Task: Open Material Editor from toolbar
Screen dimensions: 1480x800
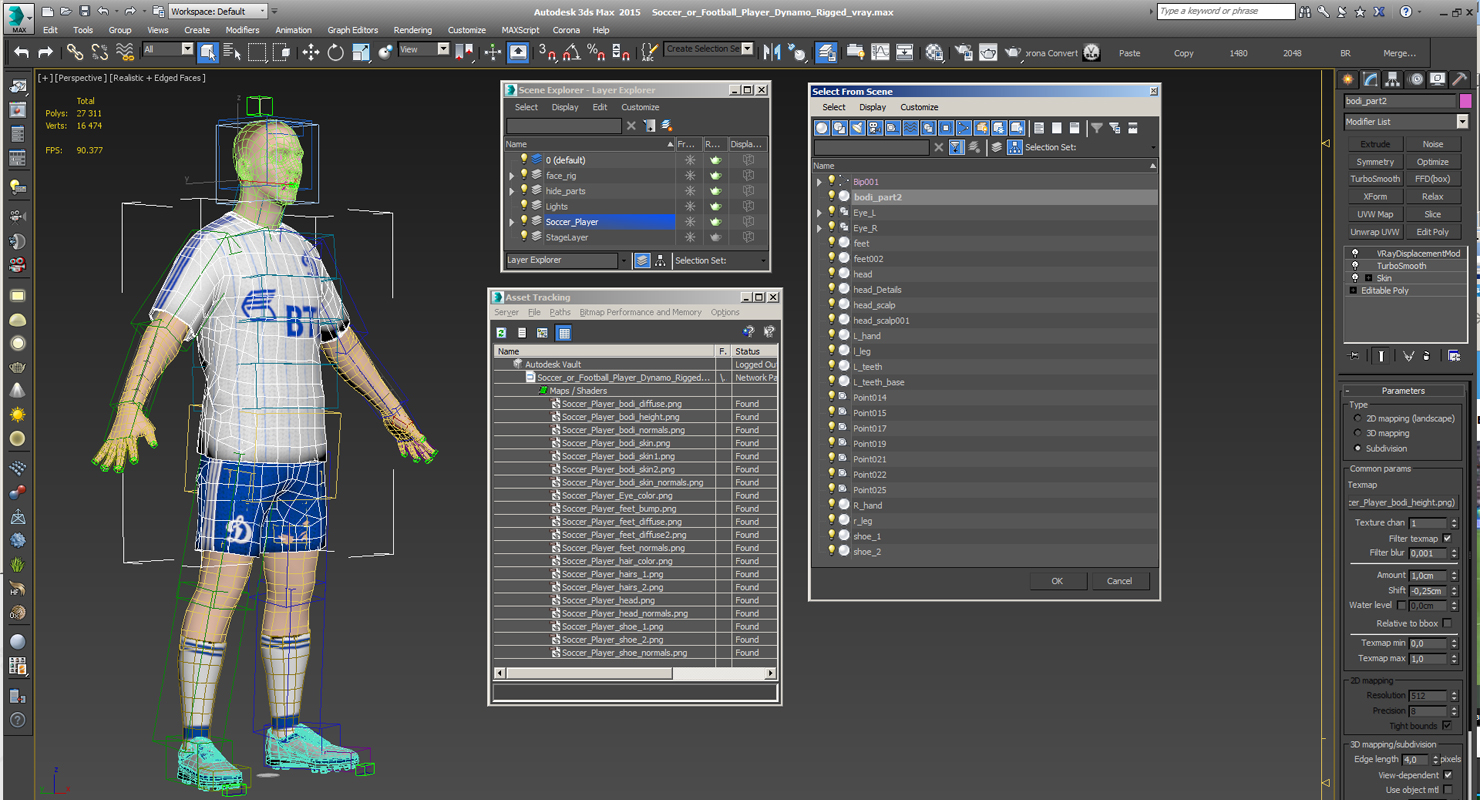Action: click(934, 52)
